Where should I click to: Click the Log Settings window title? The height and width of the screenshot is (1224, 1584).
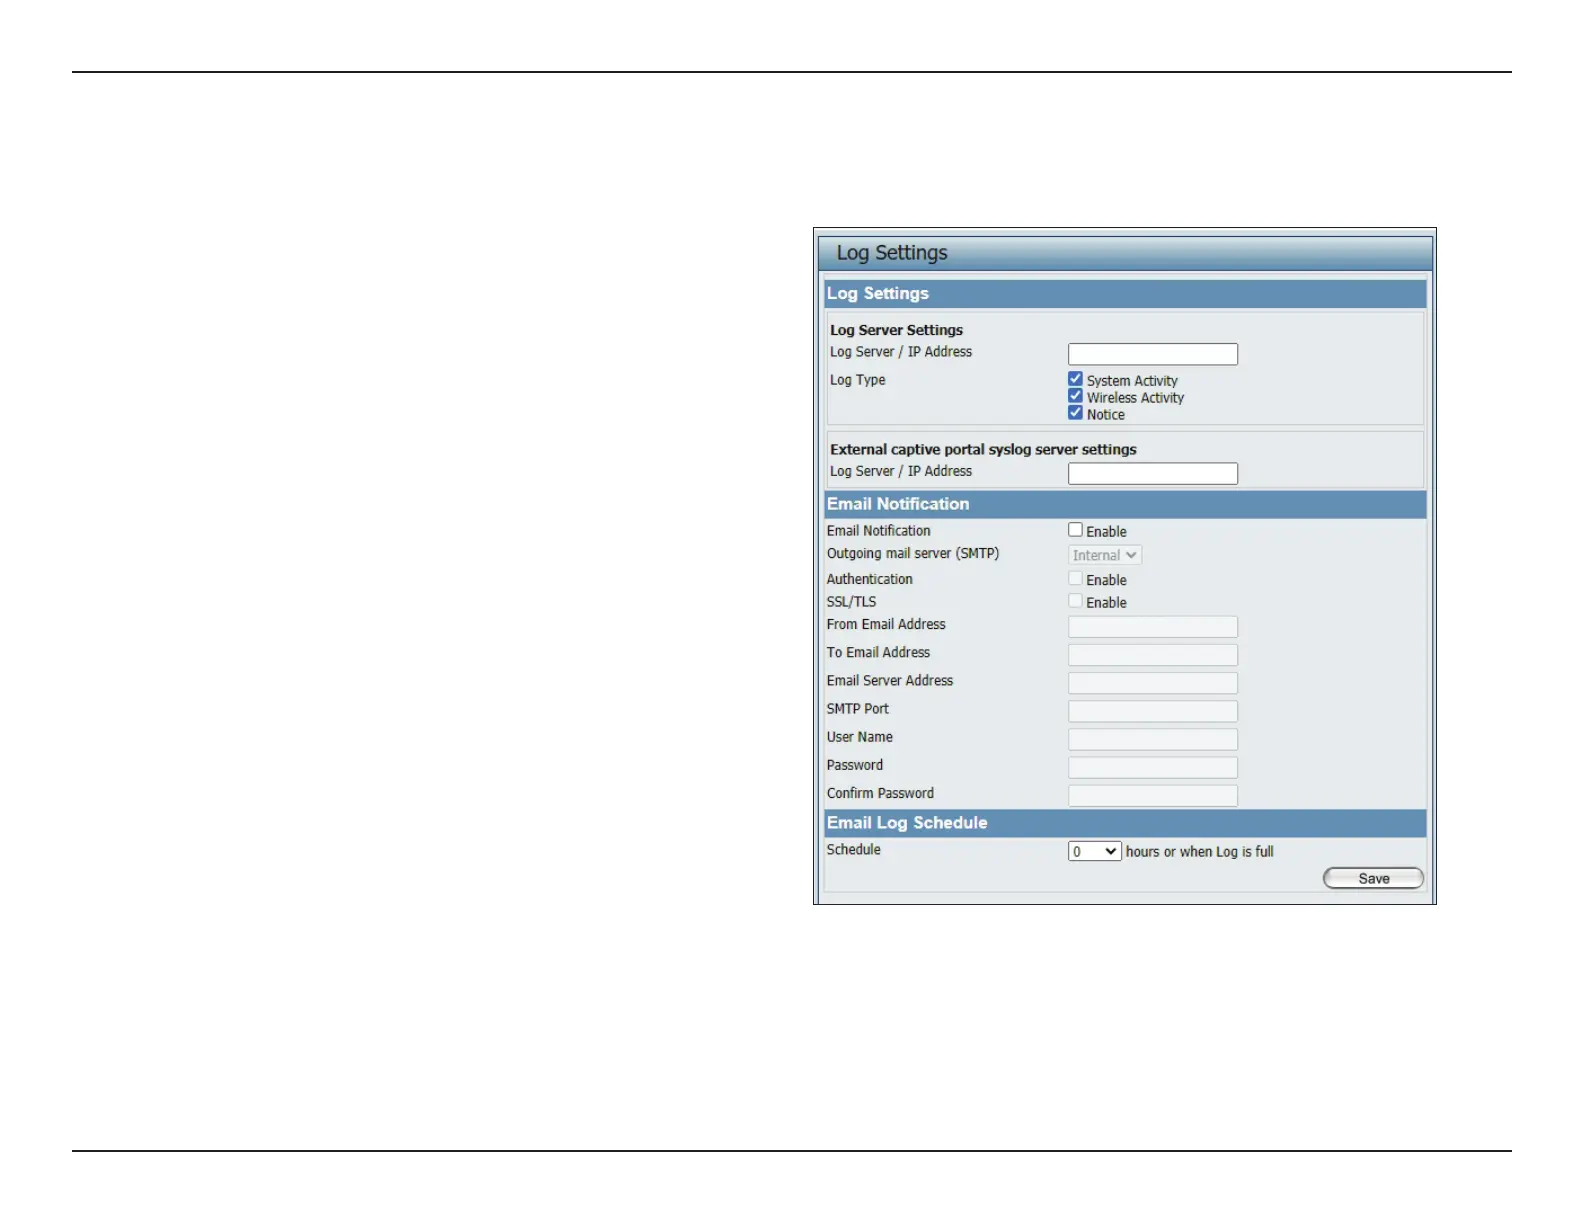892,253
